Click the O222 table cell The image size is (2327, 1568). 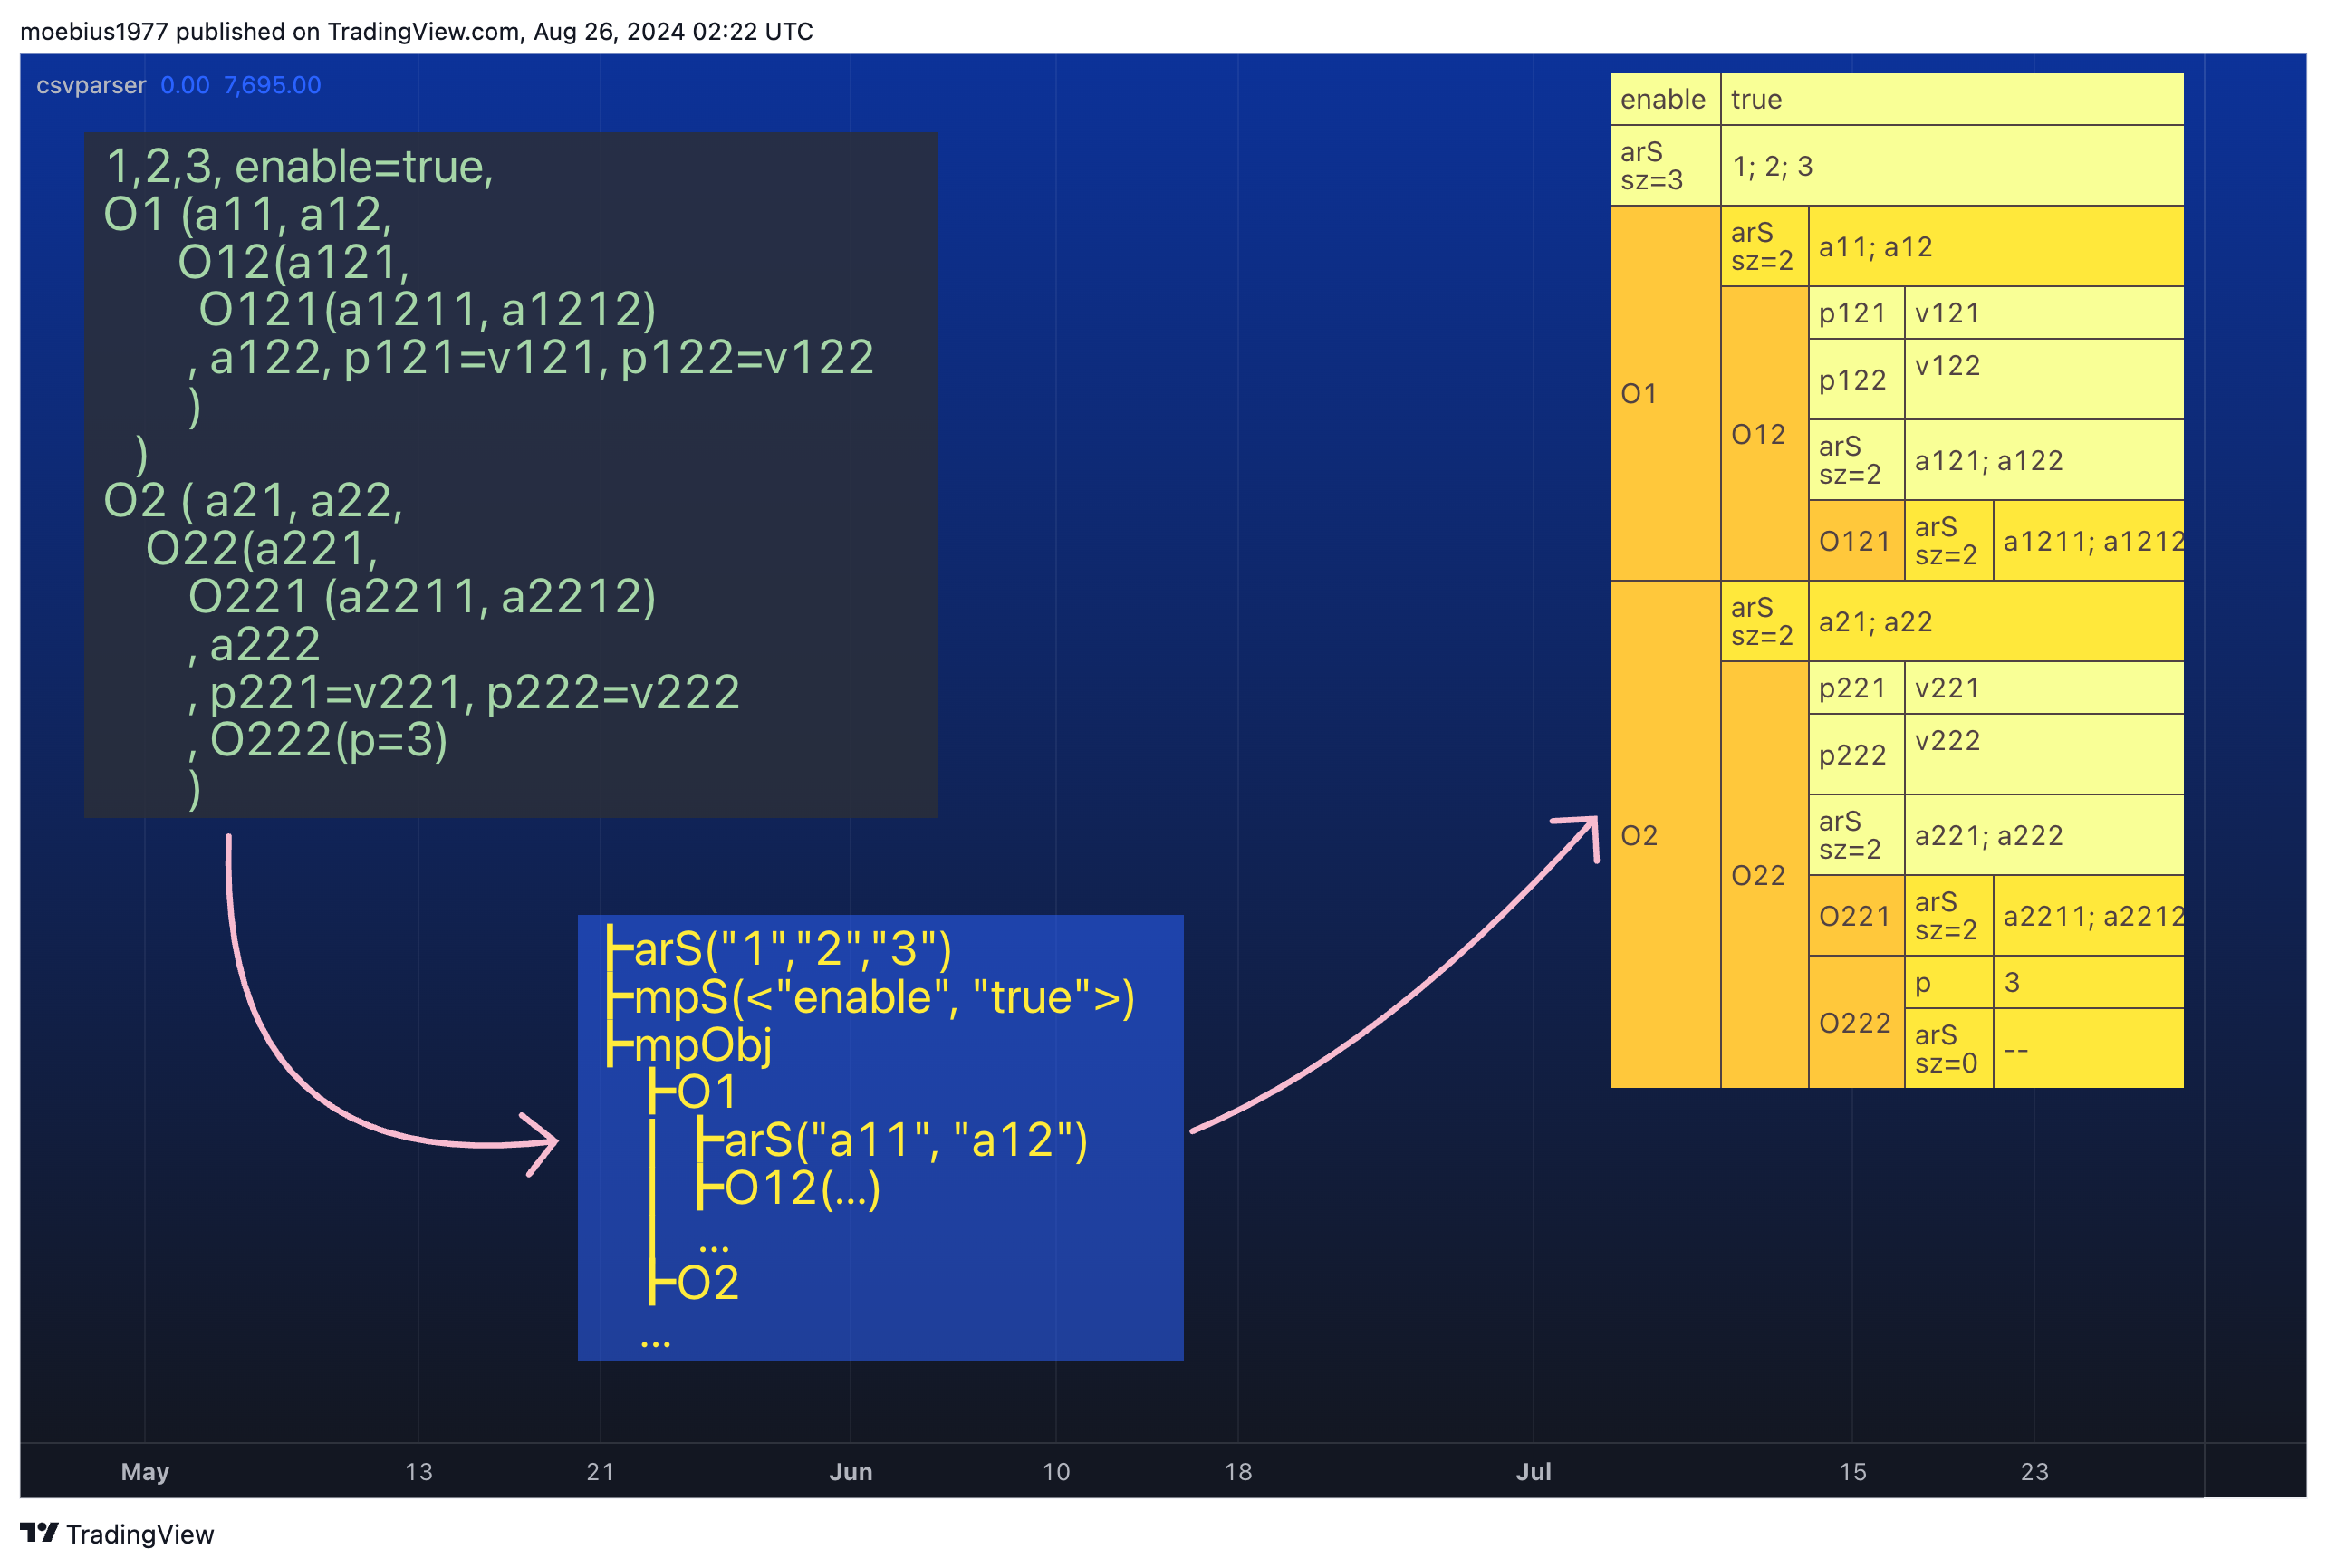[x=1856, y=1022]
